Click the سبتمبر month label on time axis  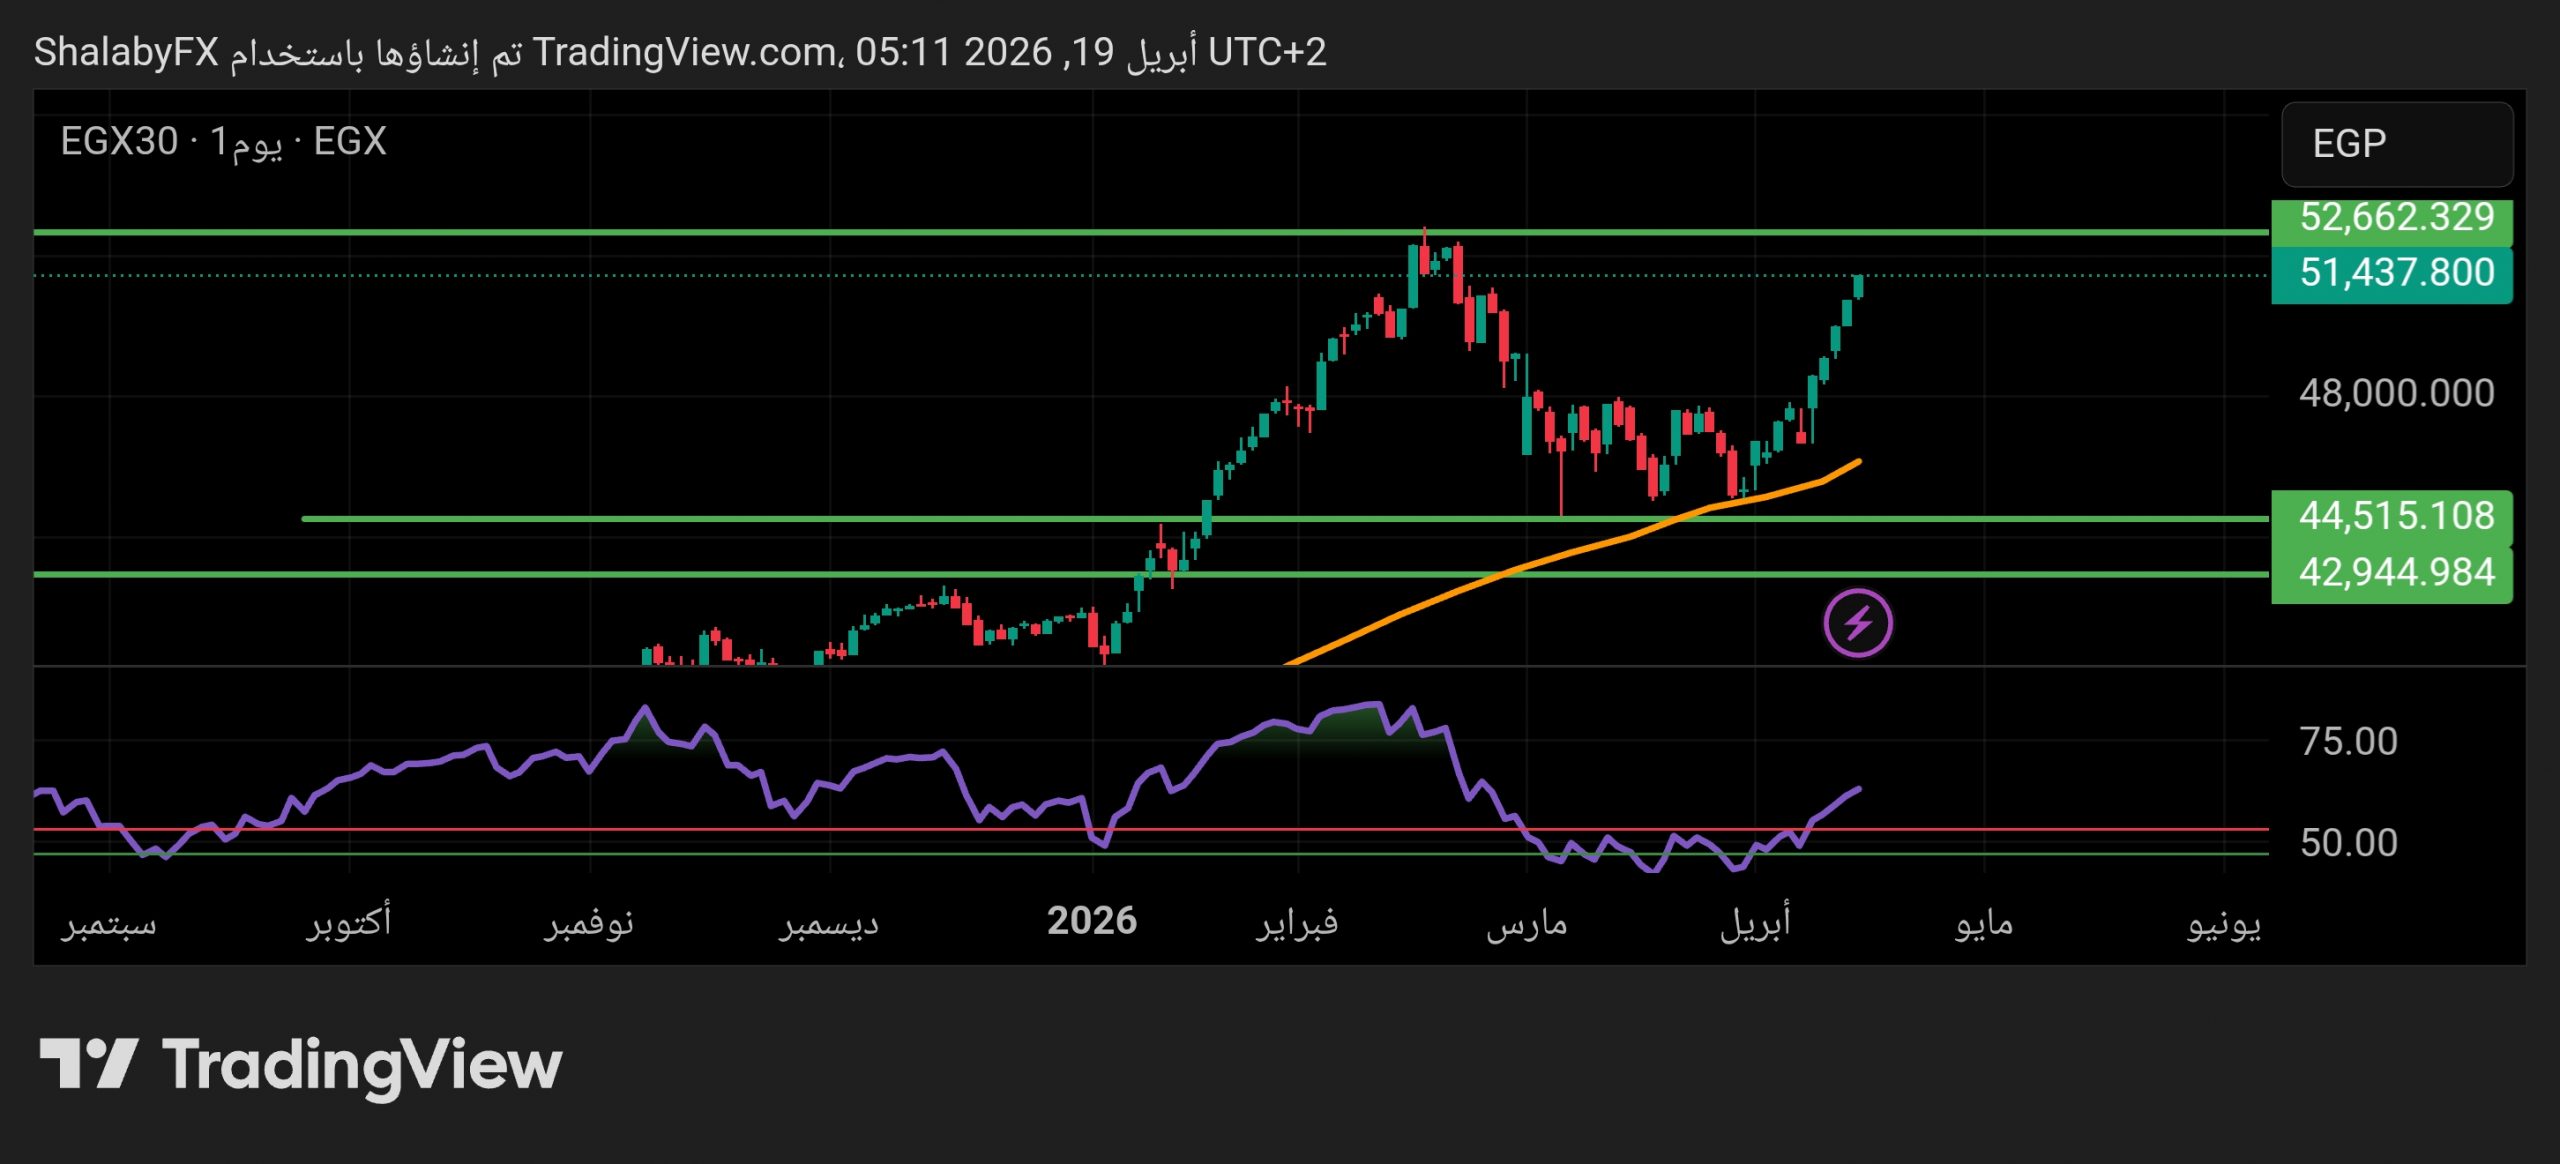109,923
